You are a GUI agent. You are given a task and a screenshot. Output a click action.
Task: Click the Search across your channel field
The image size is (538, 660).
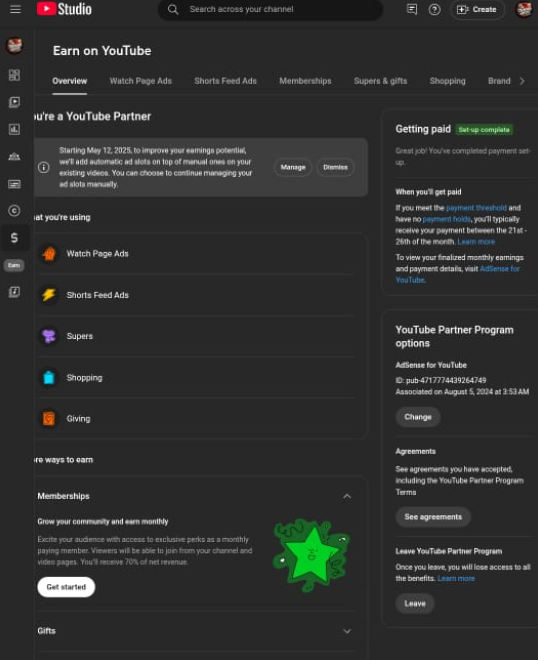(x=270, y=9)
